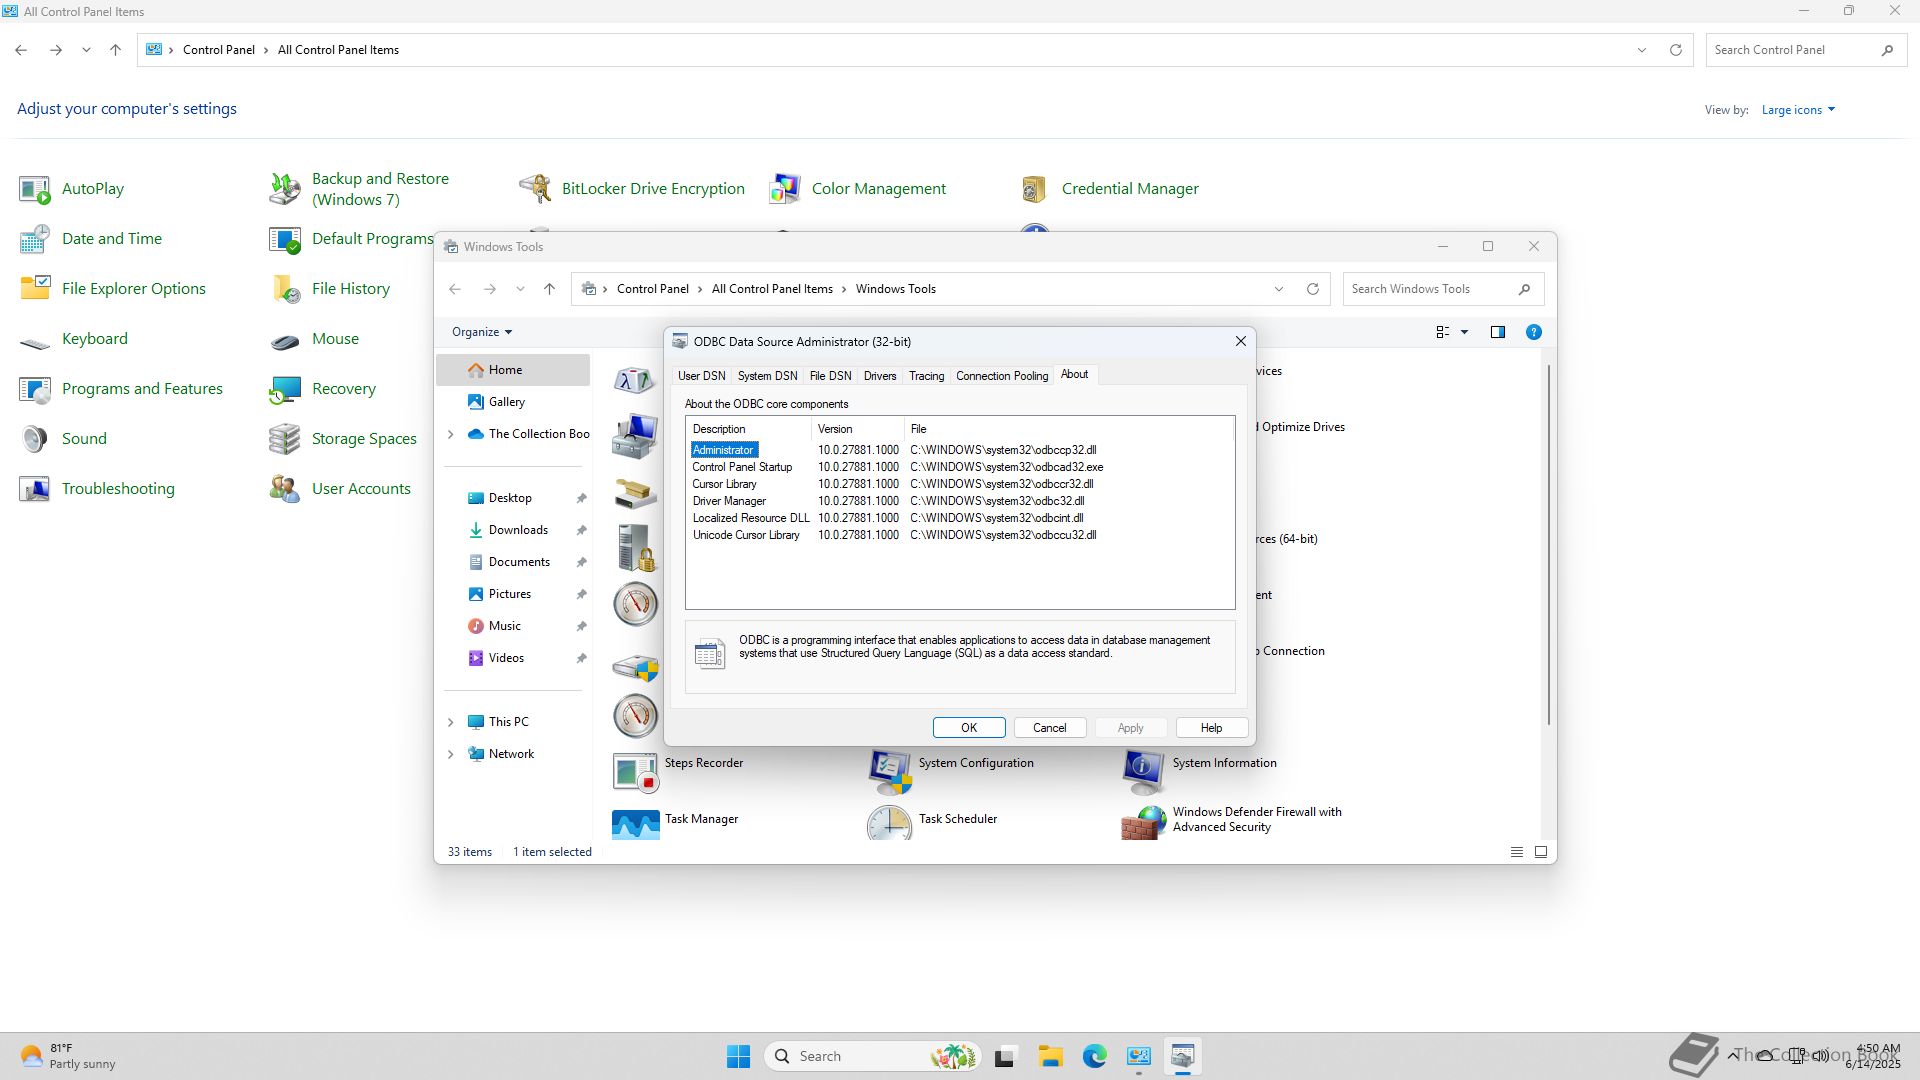Open View by Large icons dropdown
Screen dimensions: 1920x1080
(1798, 110)
